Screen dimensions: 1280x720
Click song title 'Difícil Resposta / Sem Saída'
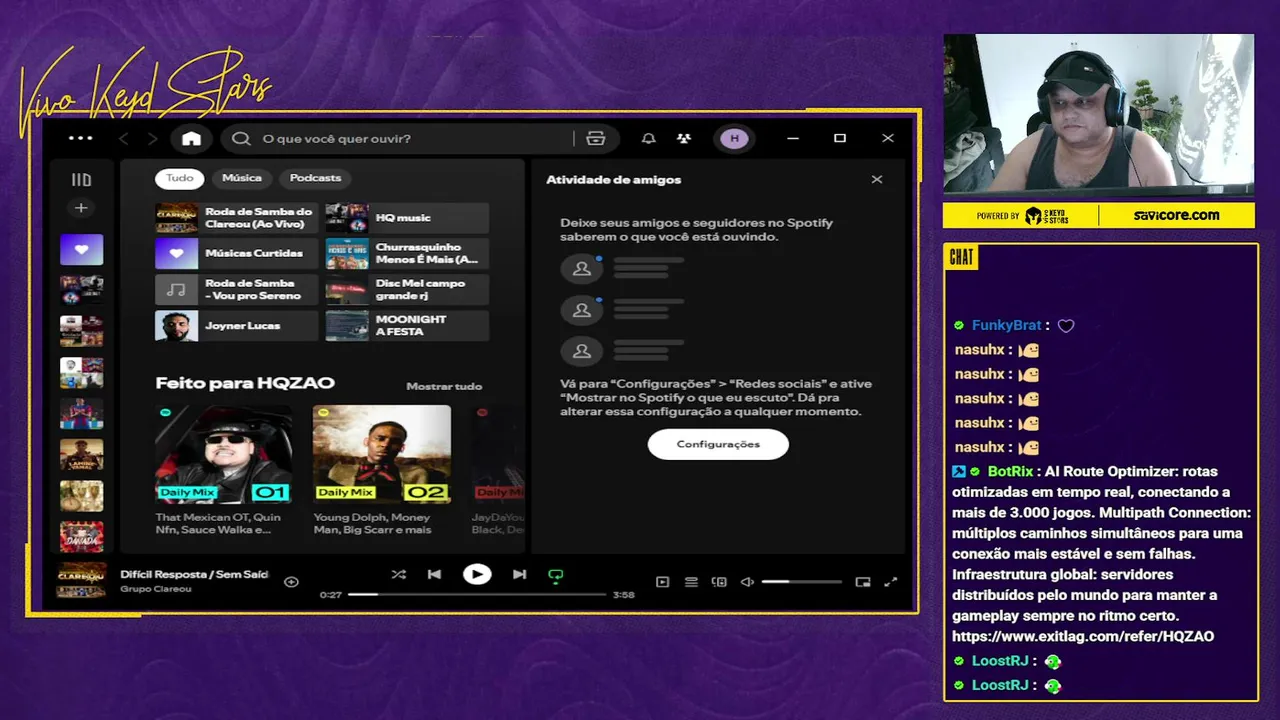(x=194, y=574)
